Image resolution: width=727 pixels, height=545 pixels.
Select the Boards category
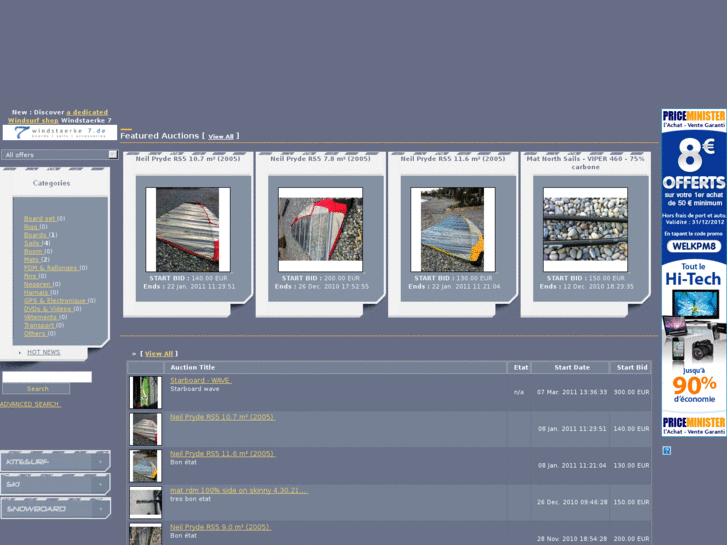coord(35,235)
